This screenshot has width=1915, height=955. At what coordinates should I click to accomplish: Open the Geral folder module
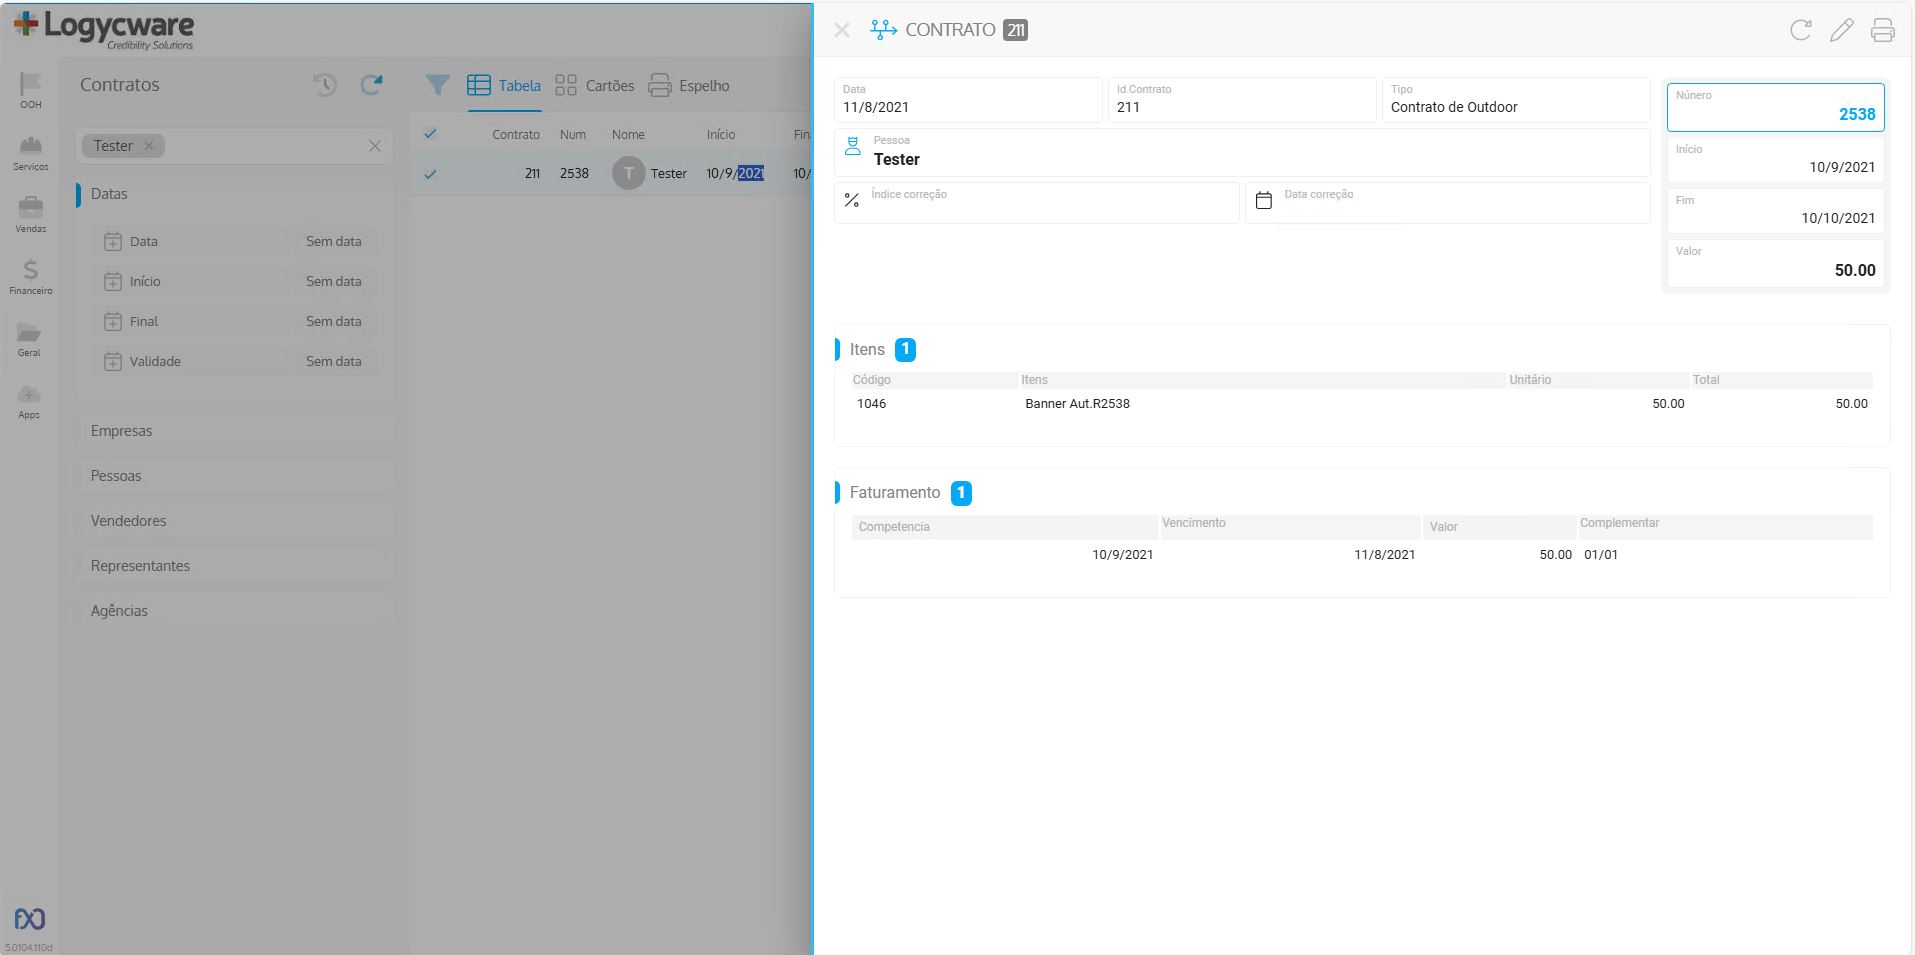pyautogui.click(x=30, y=338)
